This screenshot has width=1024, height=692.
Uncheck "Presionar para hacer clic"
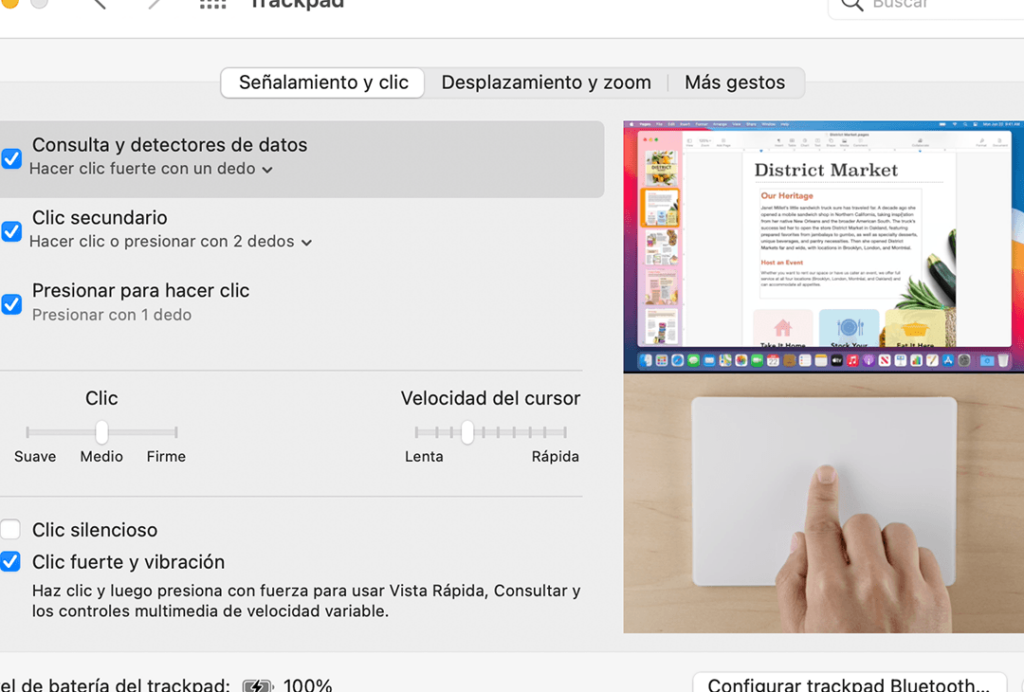pyautogui.click(x=13, y=303)
